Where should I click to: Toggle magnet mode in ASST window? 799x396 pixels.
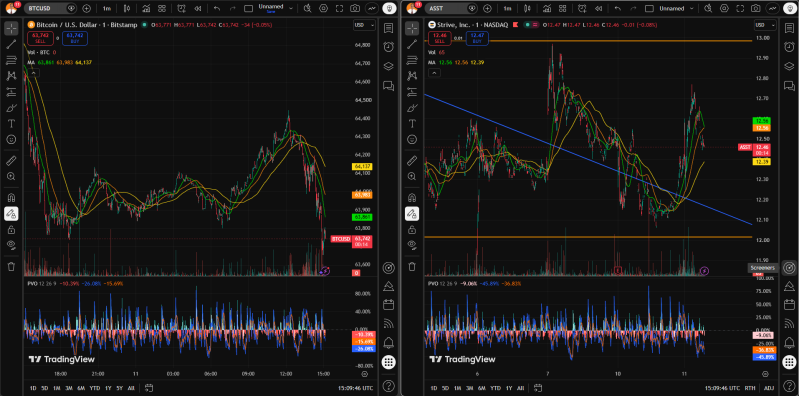pyautogui.click(x=412, y=198)
